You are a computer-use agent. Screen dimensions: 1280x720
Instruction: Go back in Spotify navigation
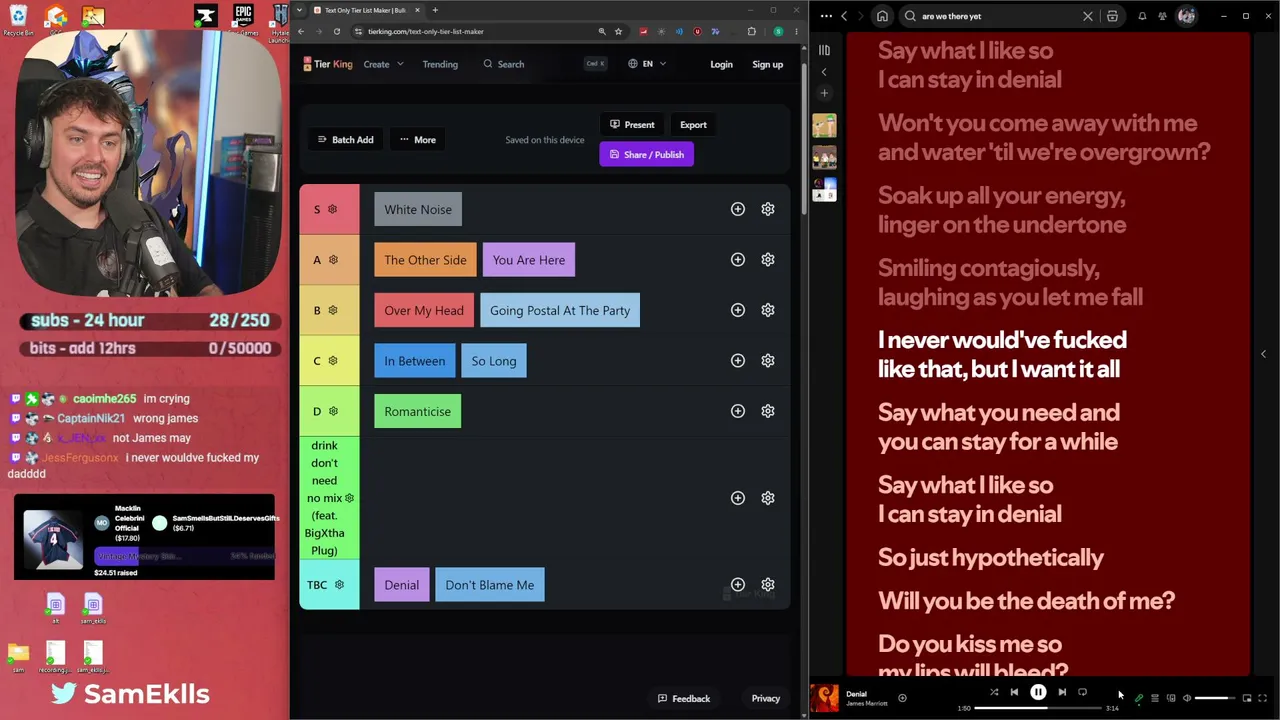click(x=844, y=16)
